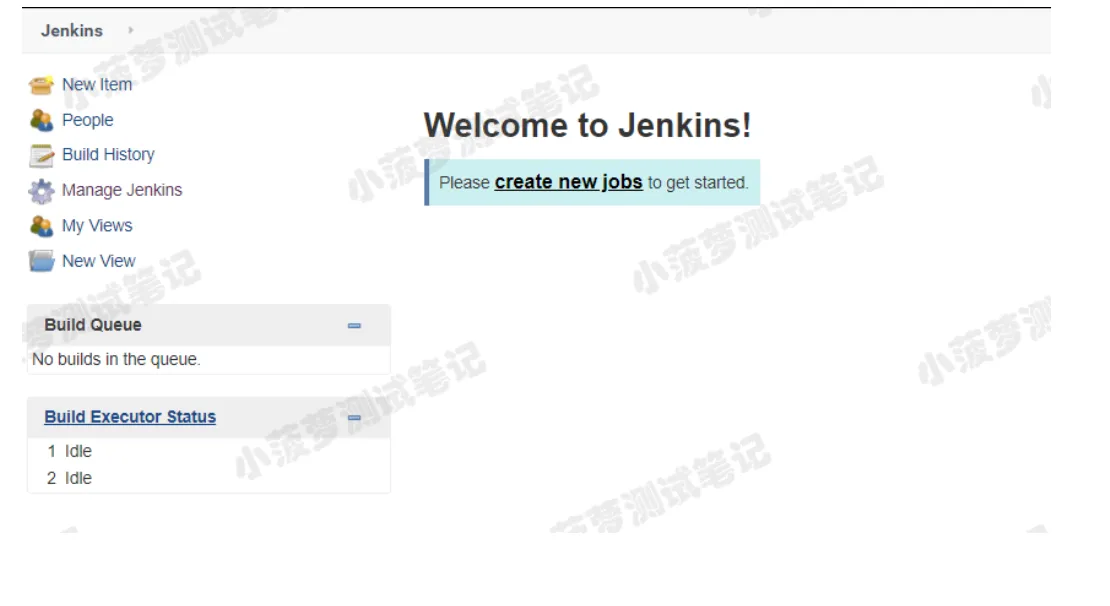Click the My Views users icon
This screenshot has height=606, width=1110.
(41, 226)
